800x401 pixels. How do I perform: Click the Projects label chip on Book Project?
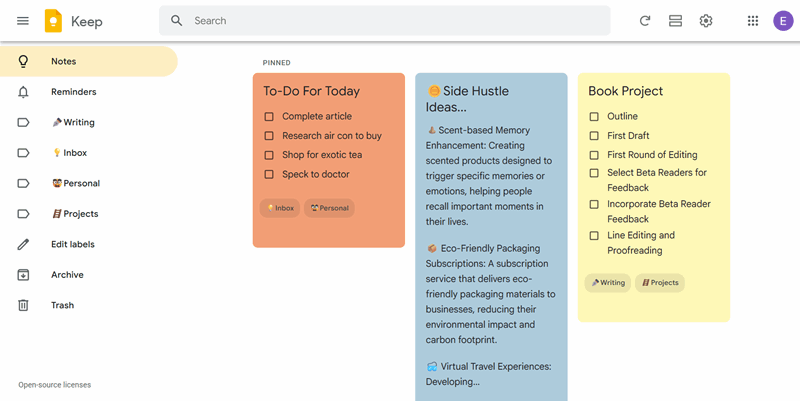point(659,283)
